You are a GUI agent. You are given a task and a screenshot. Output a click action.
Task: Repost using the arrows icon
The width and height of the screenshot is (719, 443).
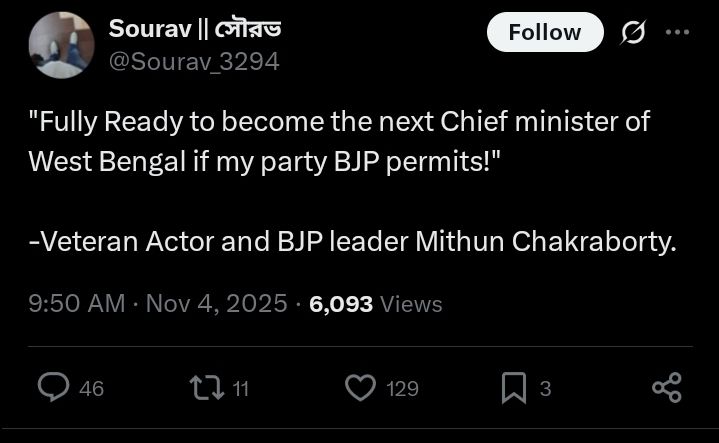[x=208, y=387]
